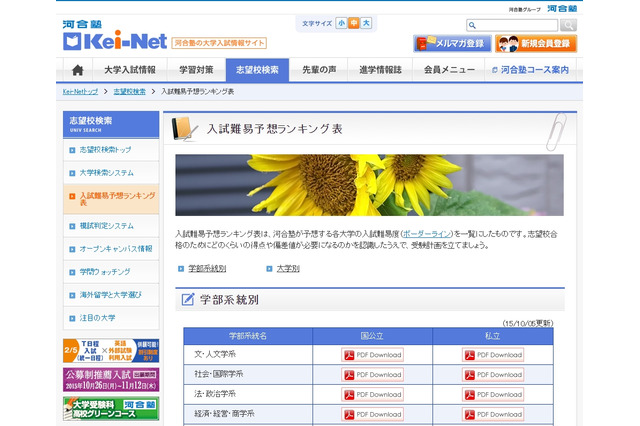640x426 pixels.
Task: Click the T日程入試 banner
Action: pos(111,351)
